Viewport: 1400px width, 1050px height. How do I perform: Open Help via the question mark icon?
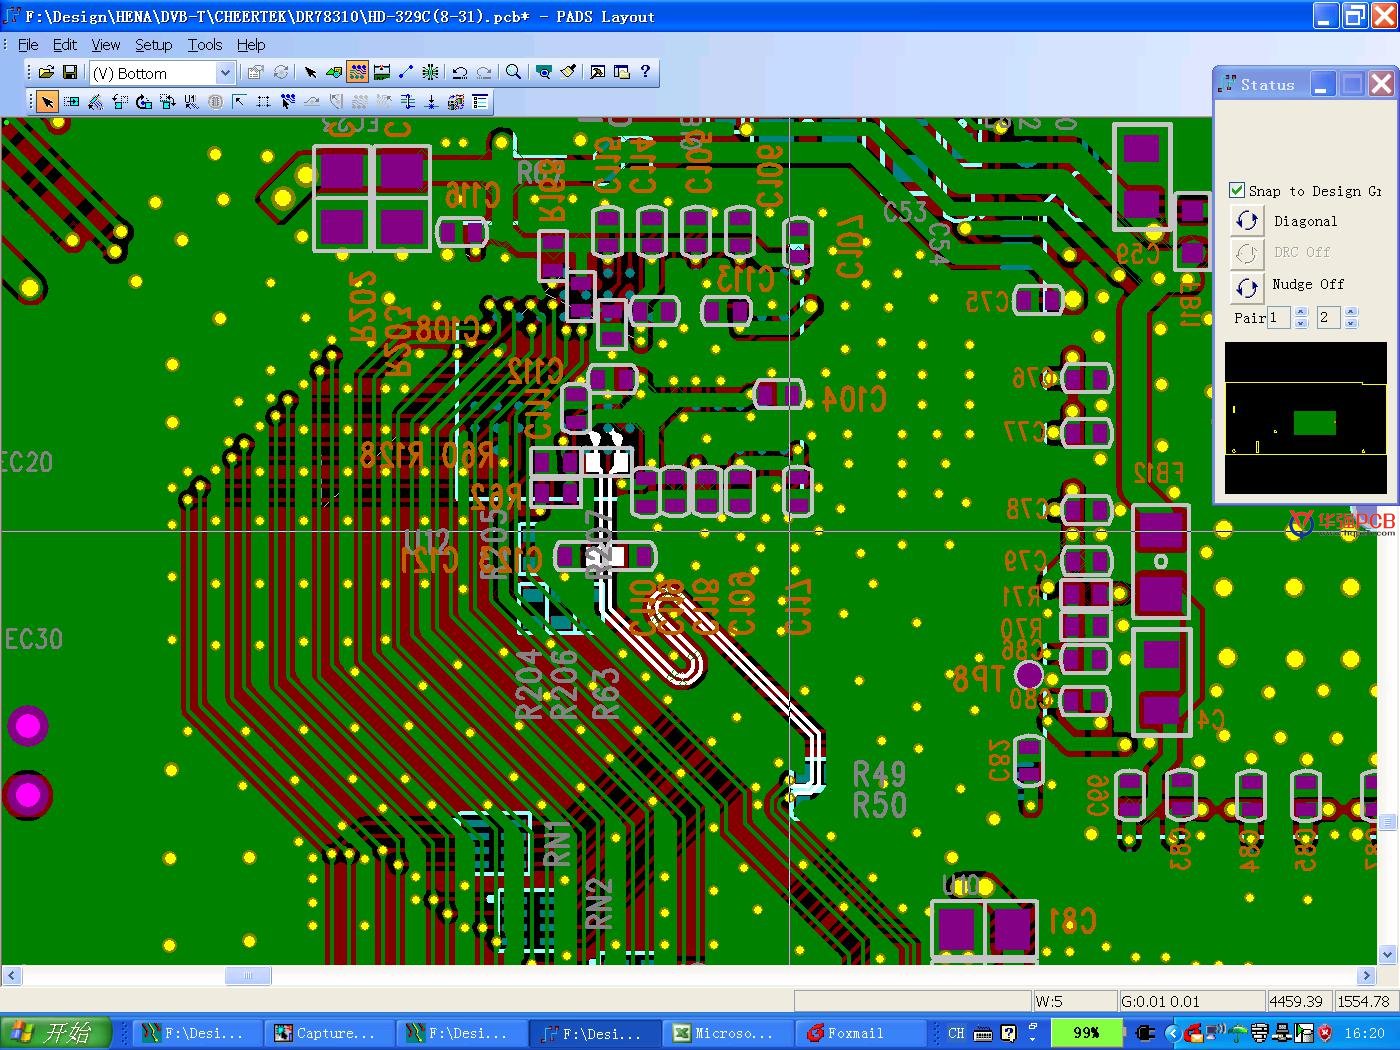[645, 72]
